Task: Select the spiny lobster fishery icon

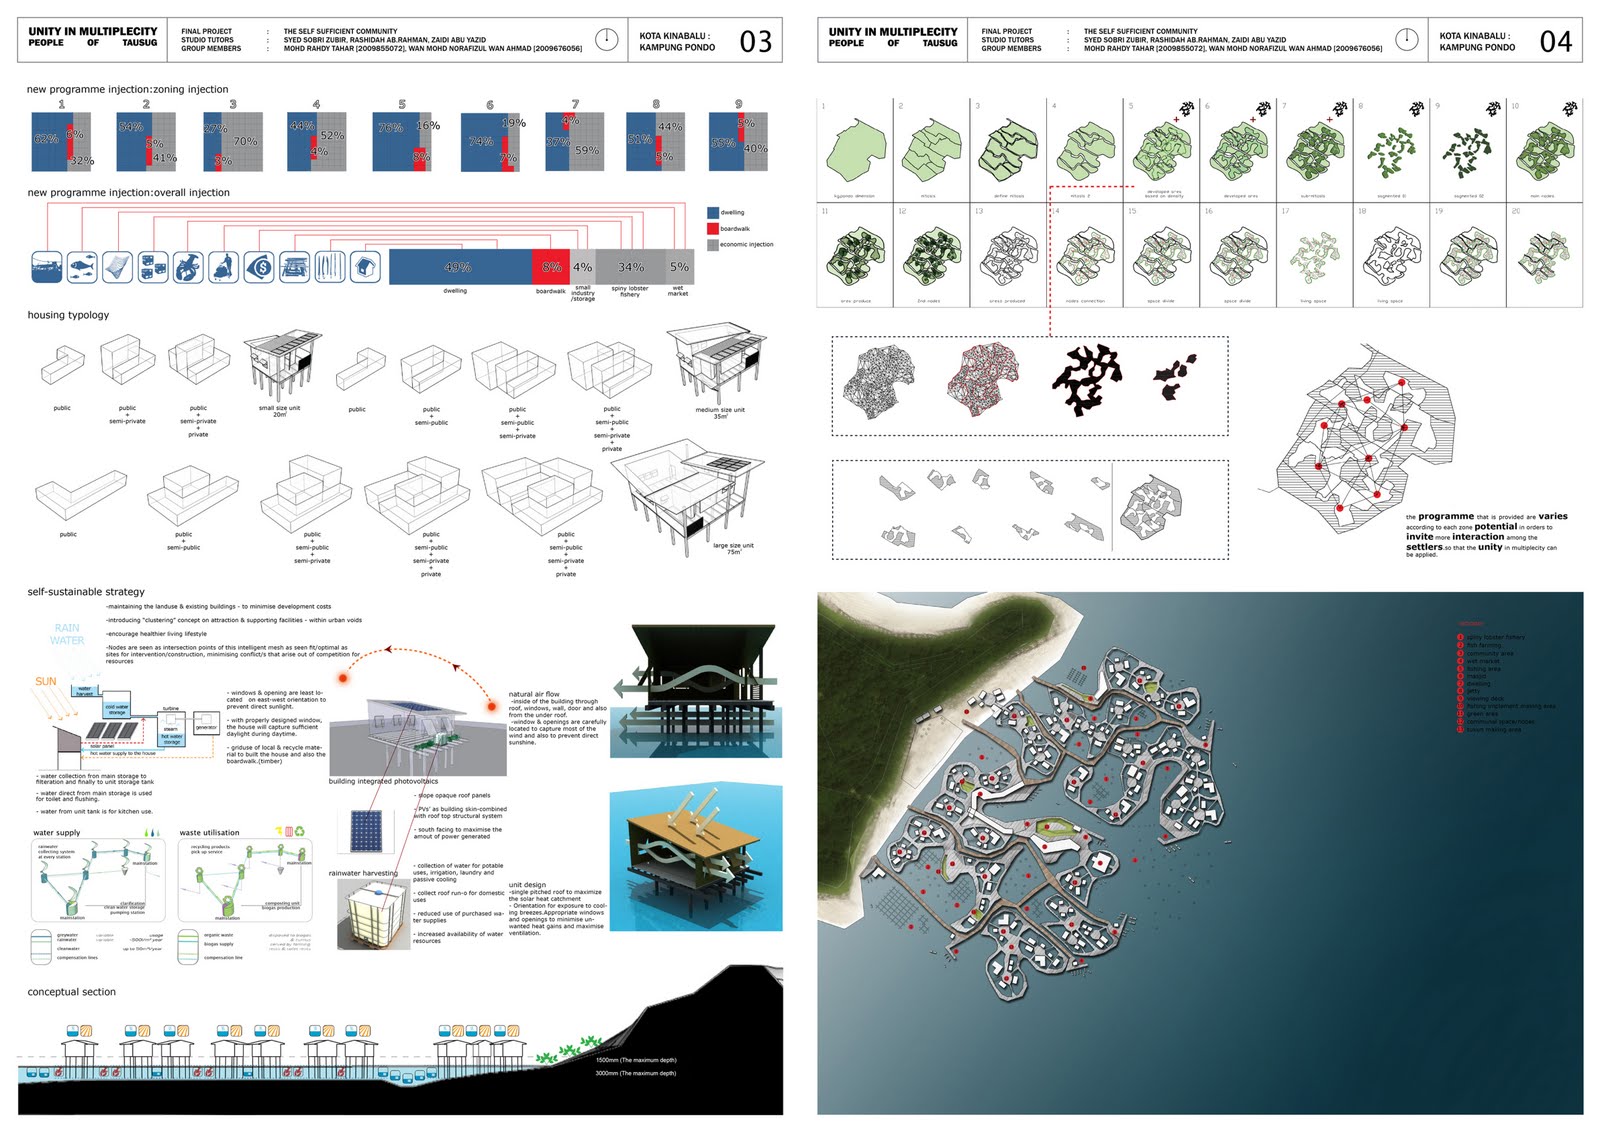Action: pyautogui.click(x=187, y=266)
